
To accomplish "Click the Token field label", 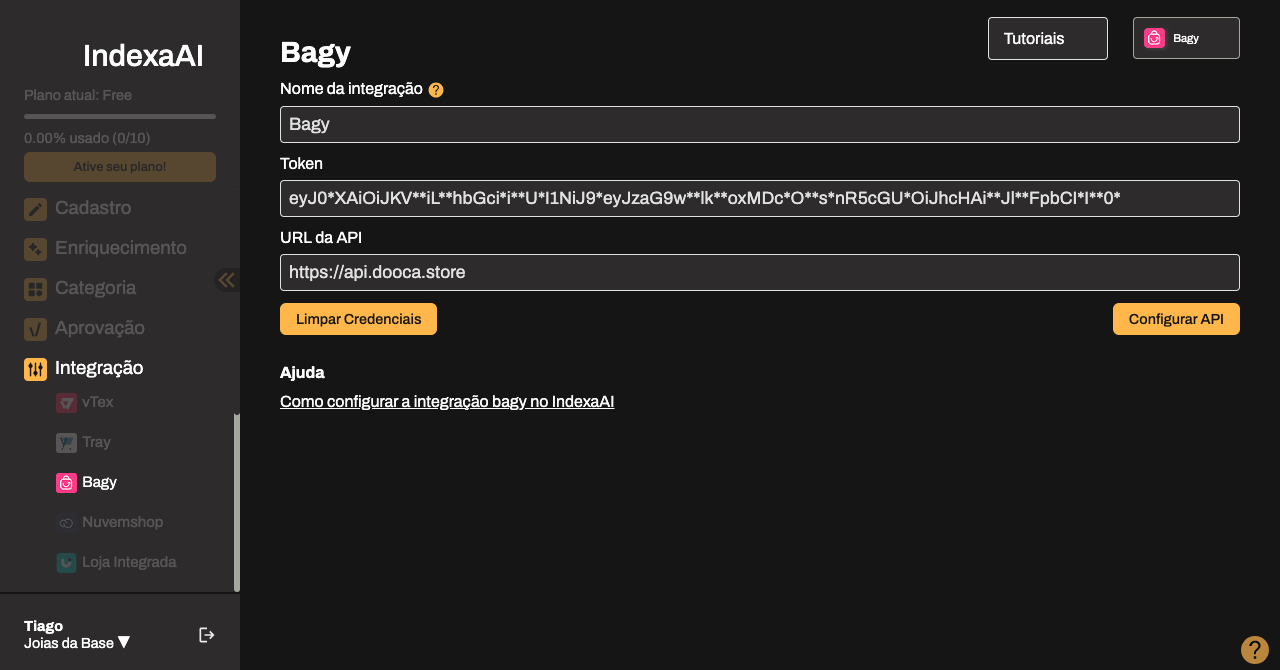I will pos(301,163).
